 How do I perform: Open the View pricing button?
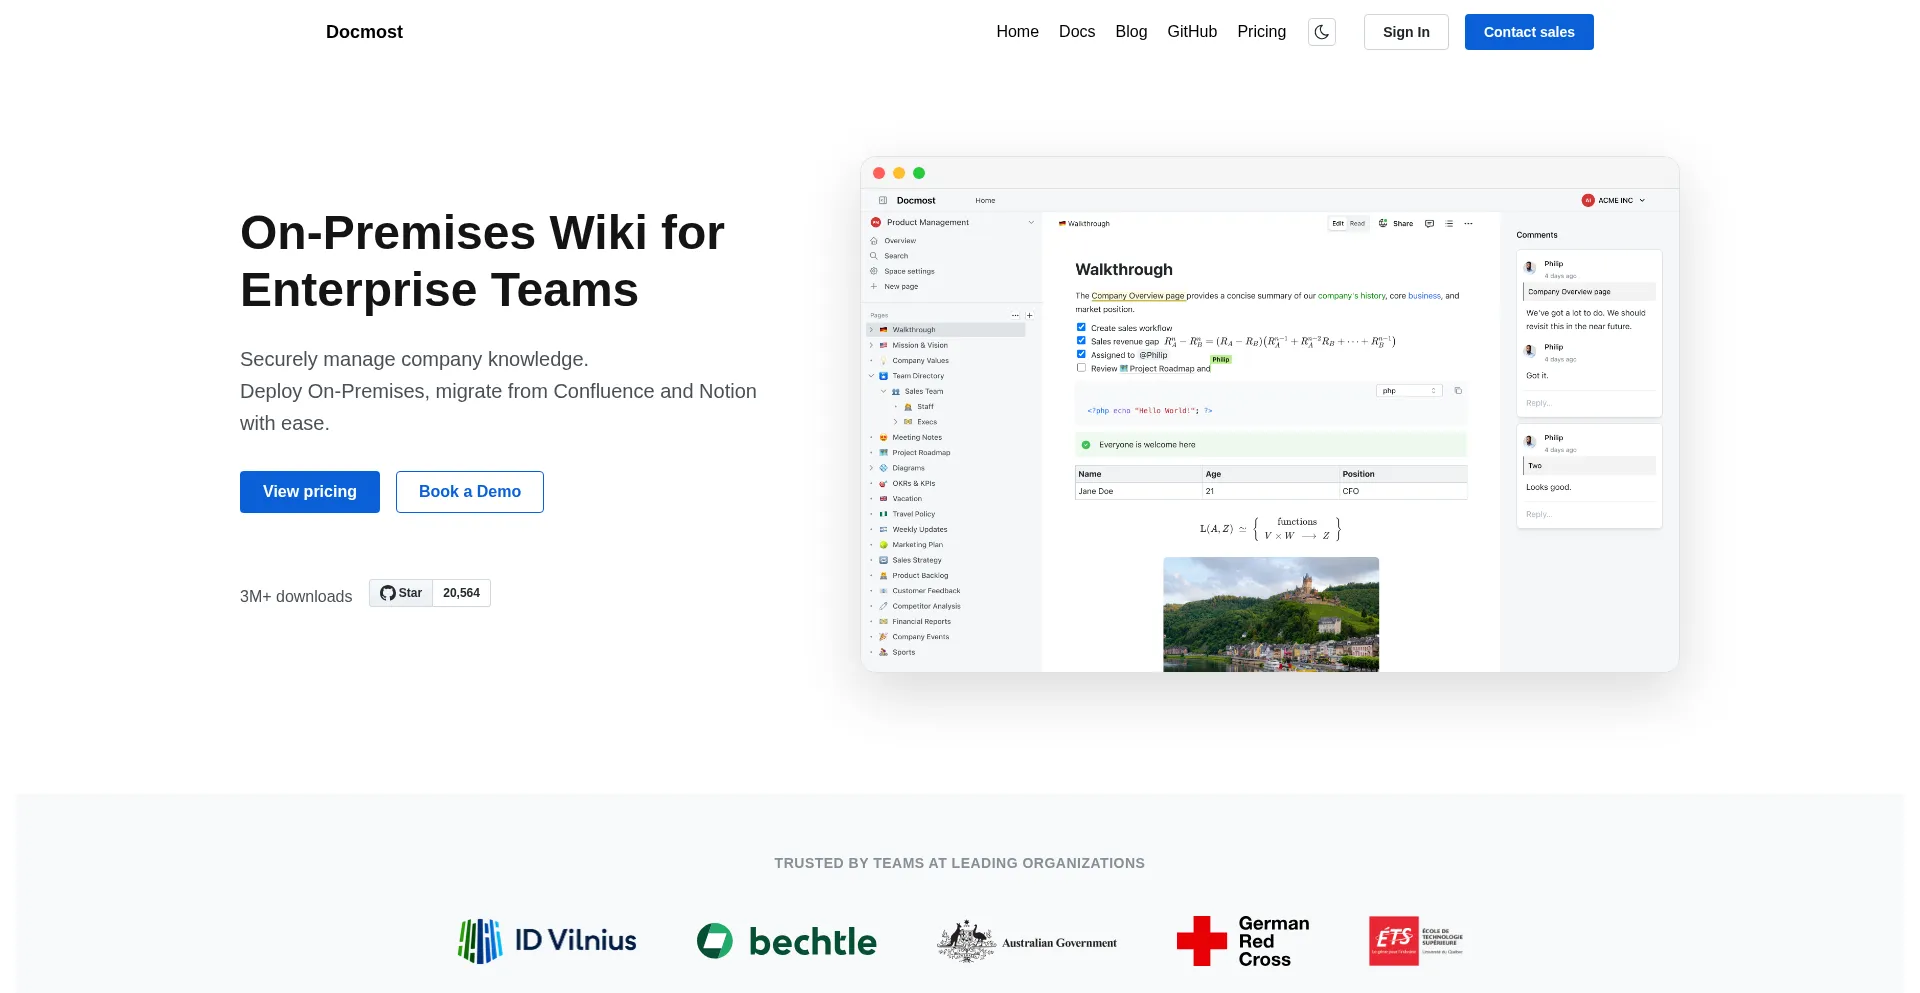click(x=310, y=492)
